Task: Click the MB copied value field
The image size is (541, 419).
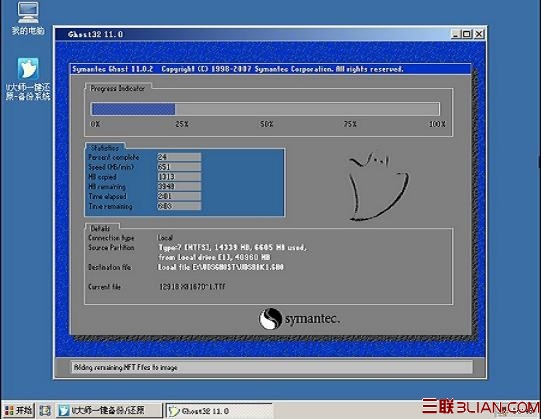Action: click(x=179, y=177)
